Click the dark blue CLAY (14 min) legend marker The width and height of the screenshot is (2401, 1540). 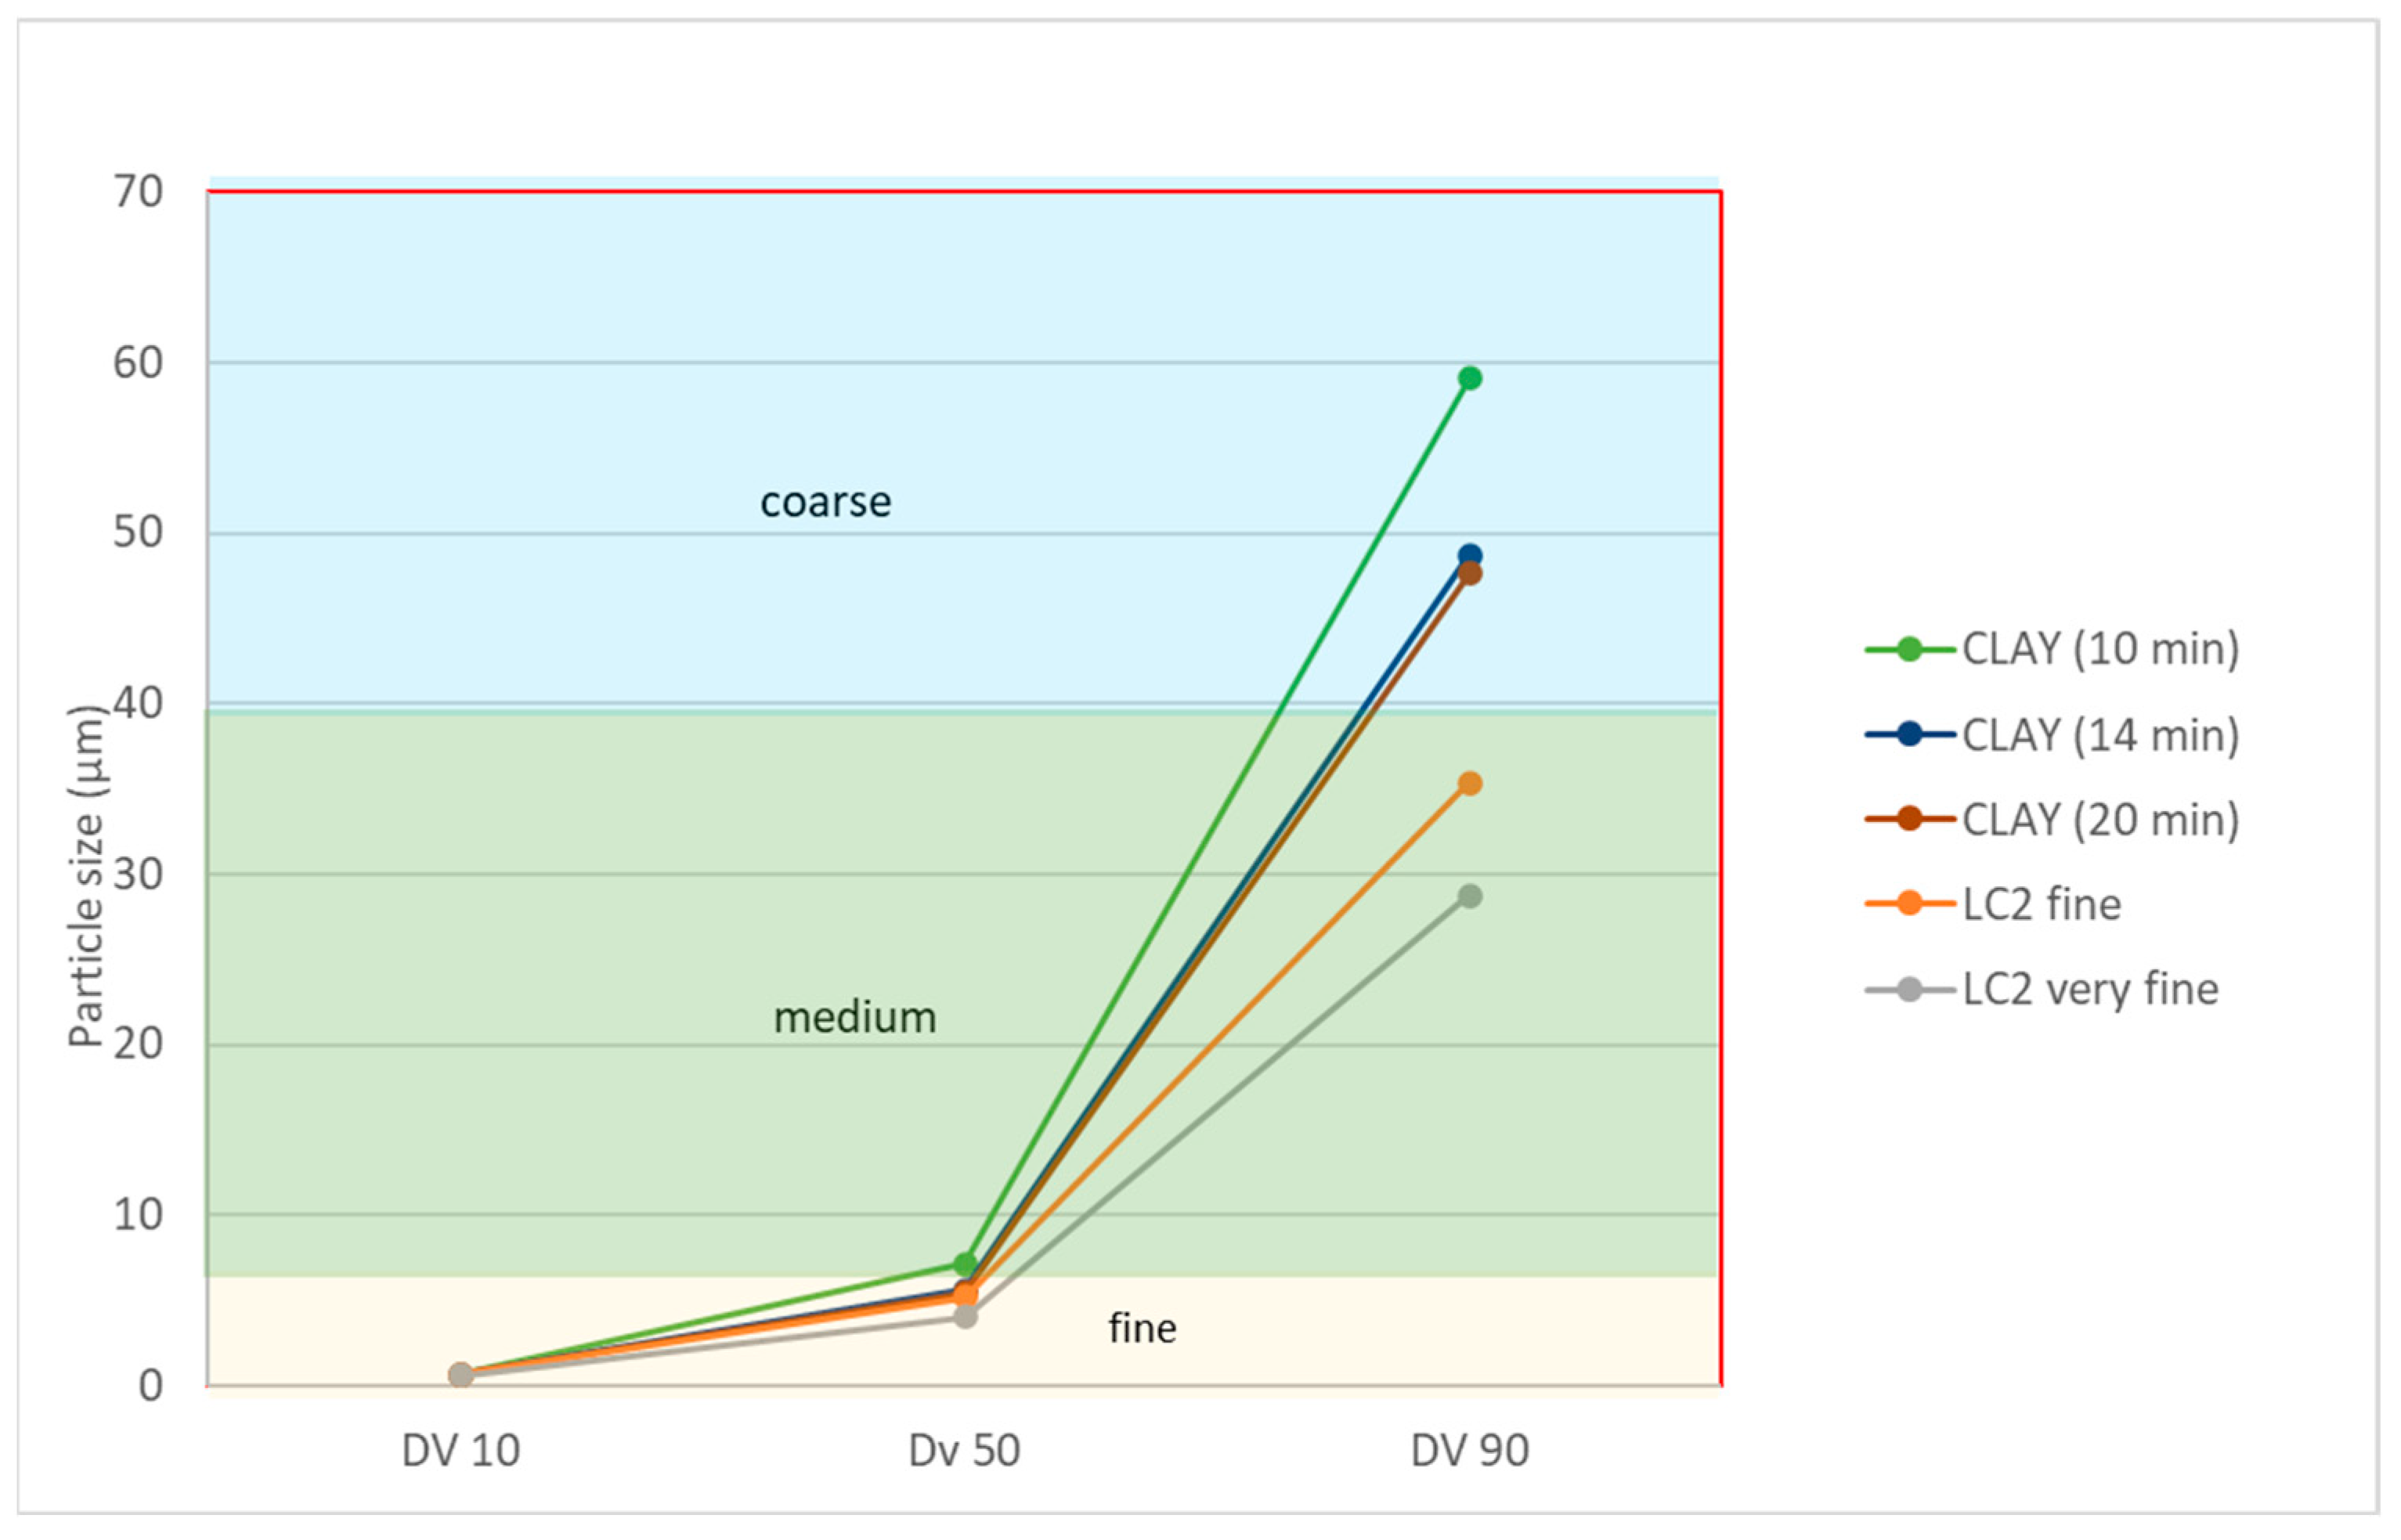(x=1909, y=735)
